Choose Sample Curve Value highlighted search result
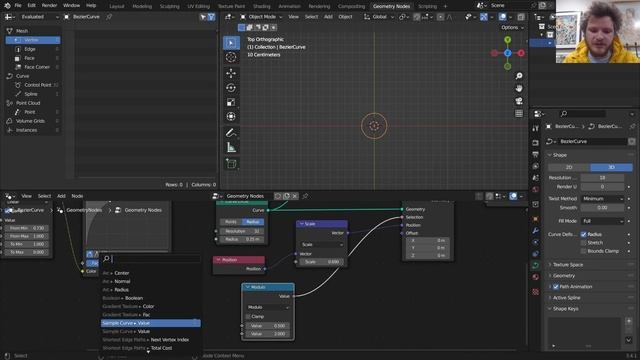The width and height of the screenshot is (640, 360). pyautogui.click(x=151, y=323)
